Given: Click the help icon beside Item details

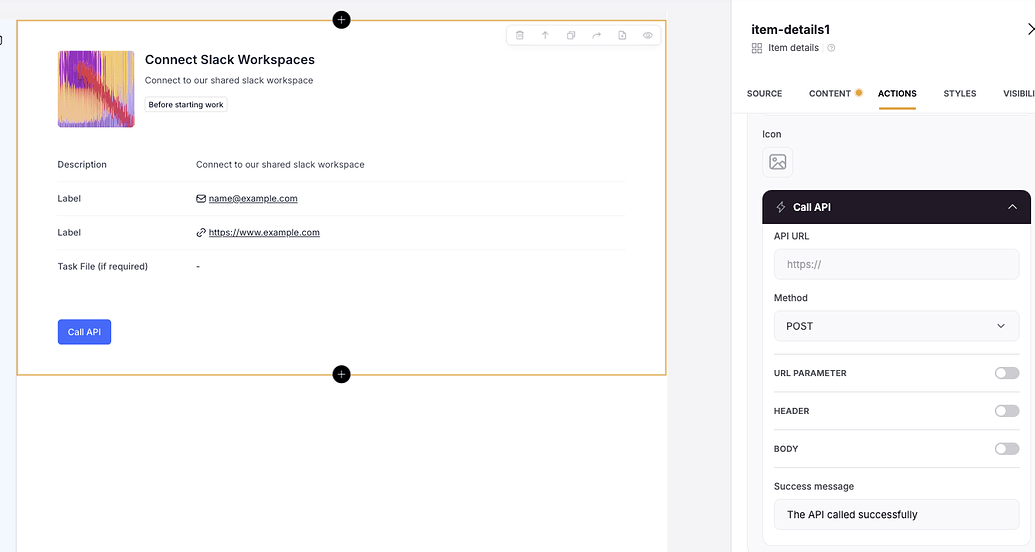Looking at the screenshot, I should coord(831,48).
